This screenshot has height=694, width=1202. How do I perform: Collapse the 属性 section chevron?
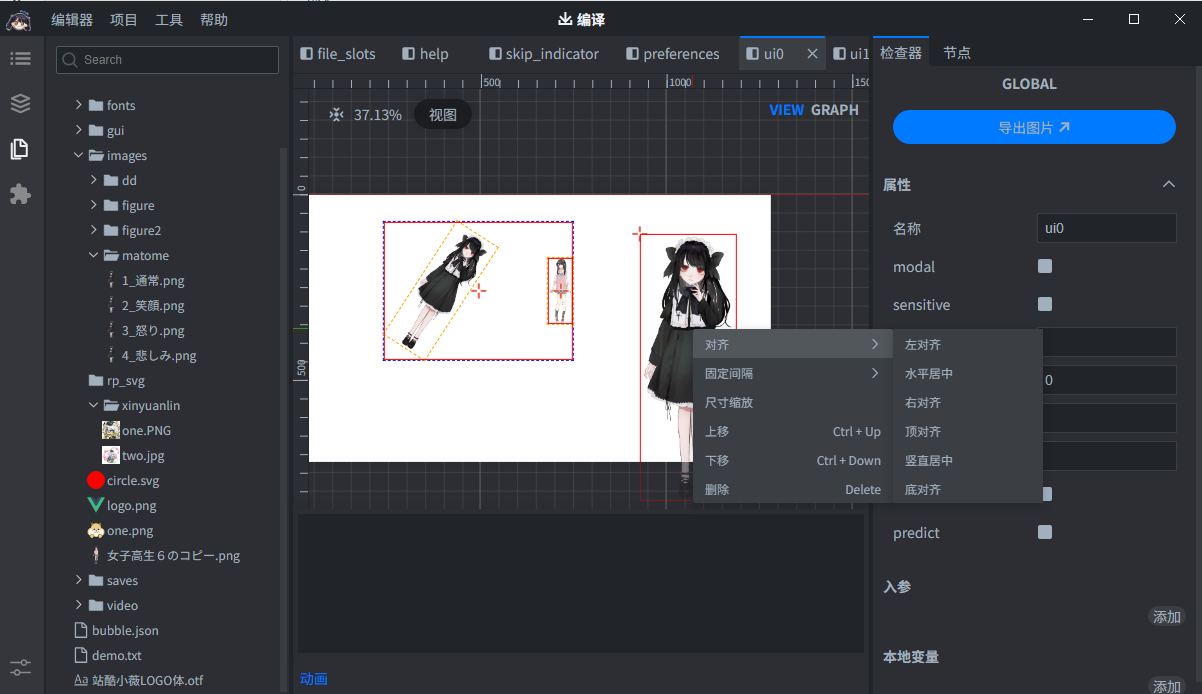point(1168,185)
